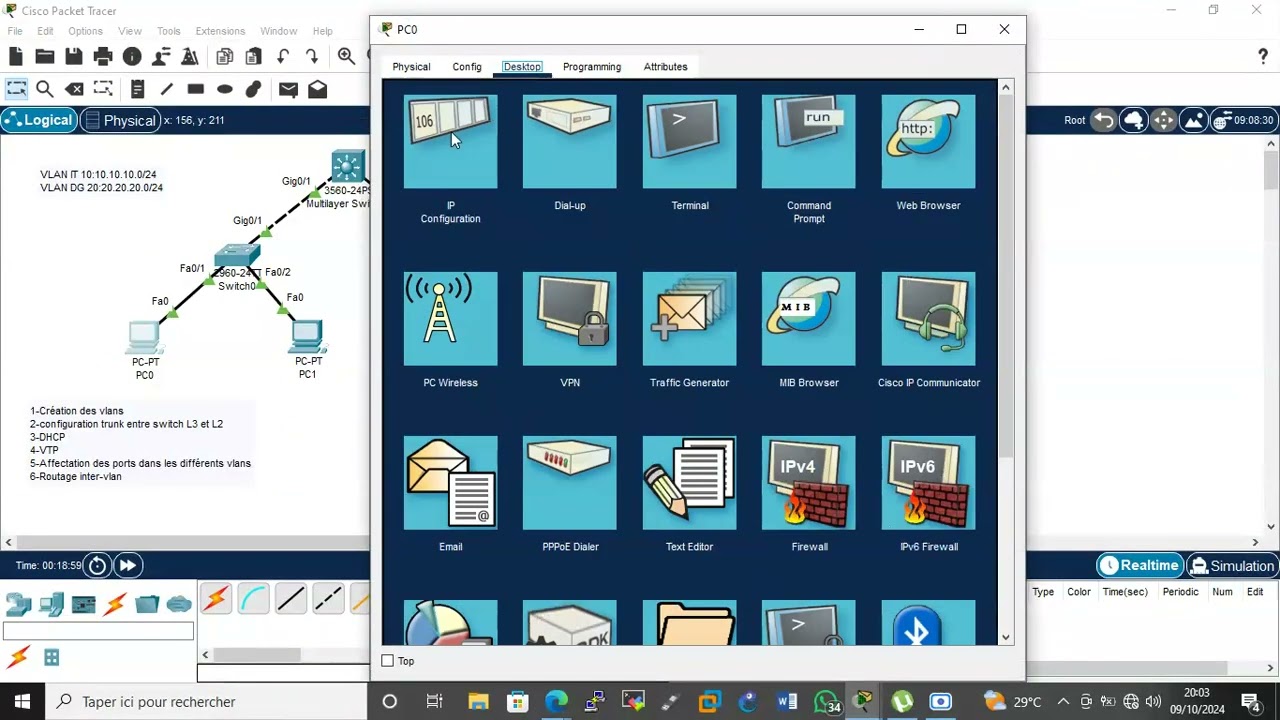
Task: Click the Zoom In magnifier icon
Action: [346, 57]
